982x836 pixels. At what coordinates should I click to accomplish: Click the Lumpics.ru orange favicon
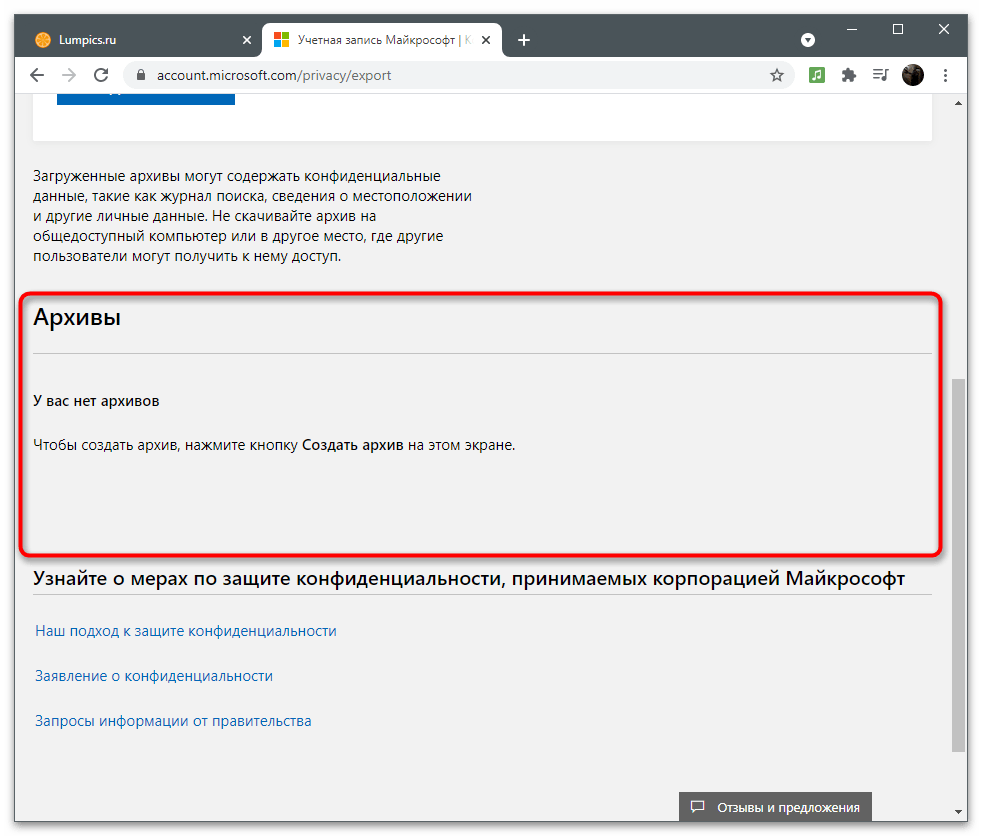tap(43, 40)
